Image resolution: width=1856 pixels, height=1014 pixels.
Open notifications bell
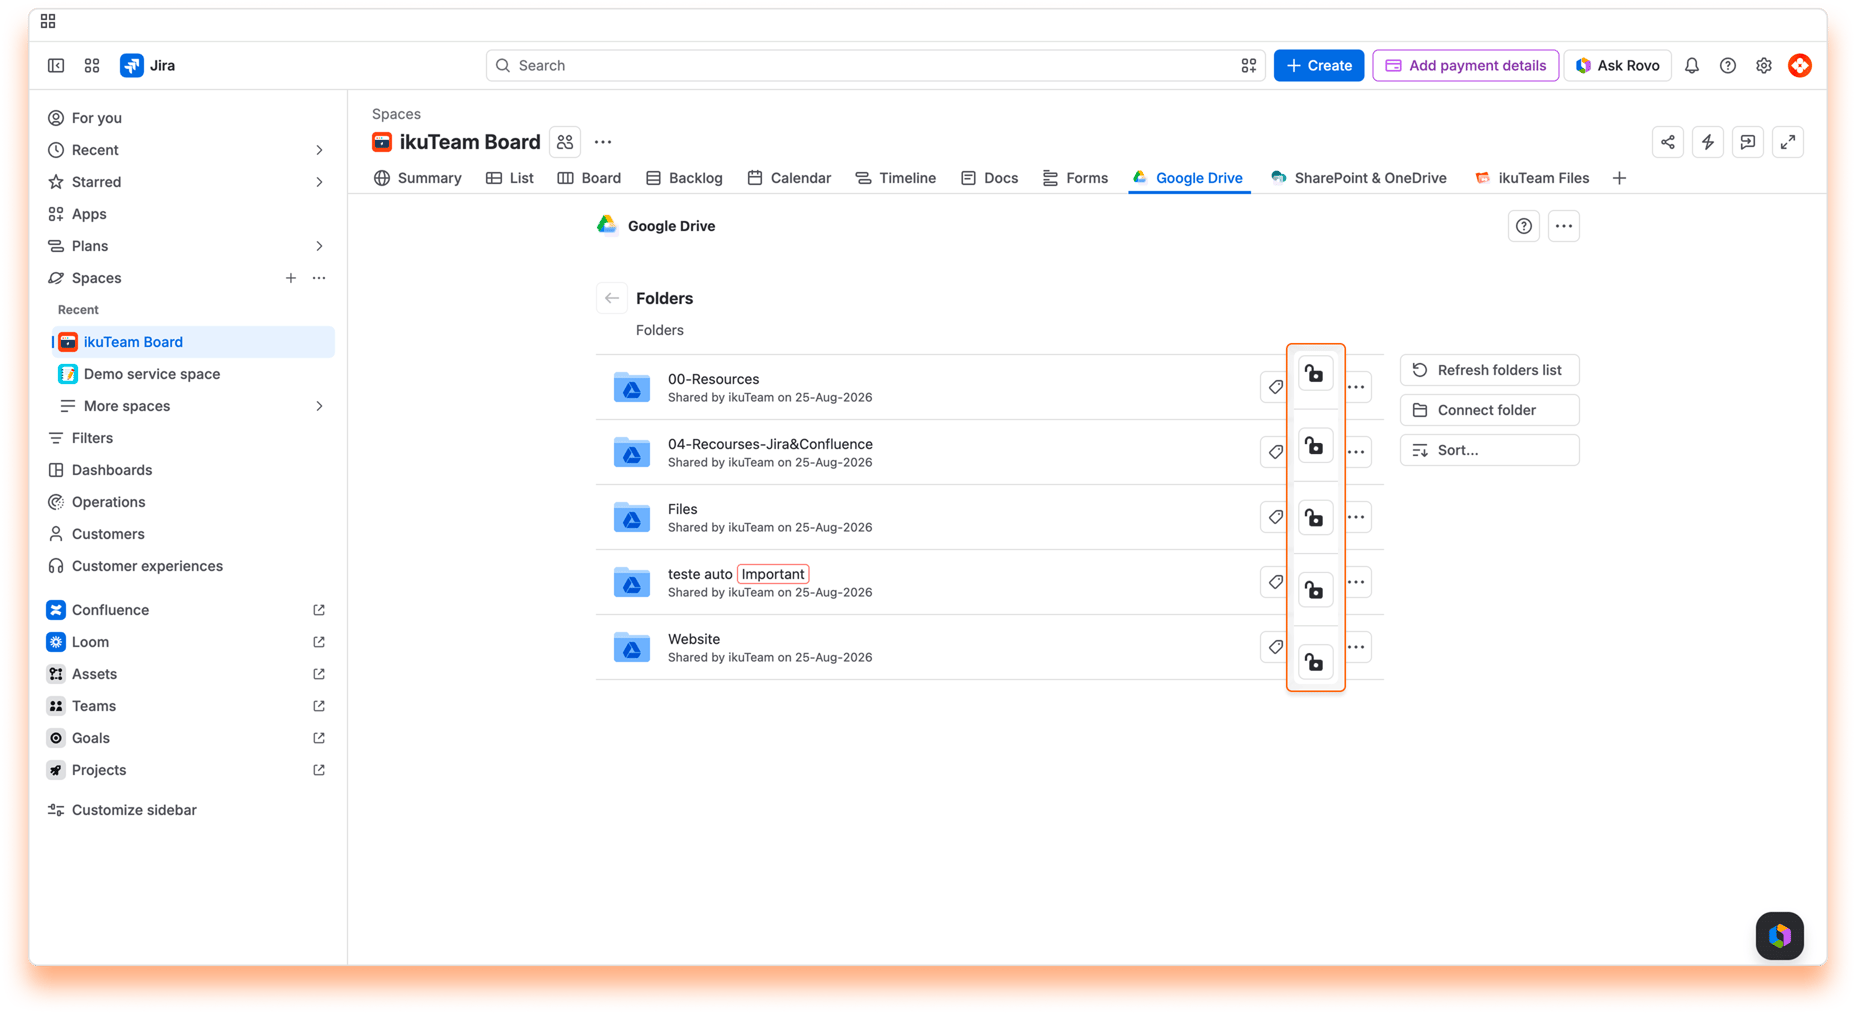(1691, 66)
